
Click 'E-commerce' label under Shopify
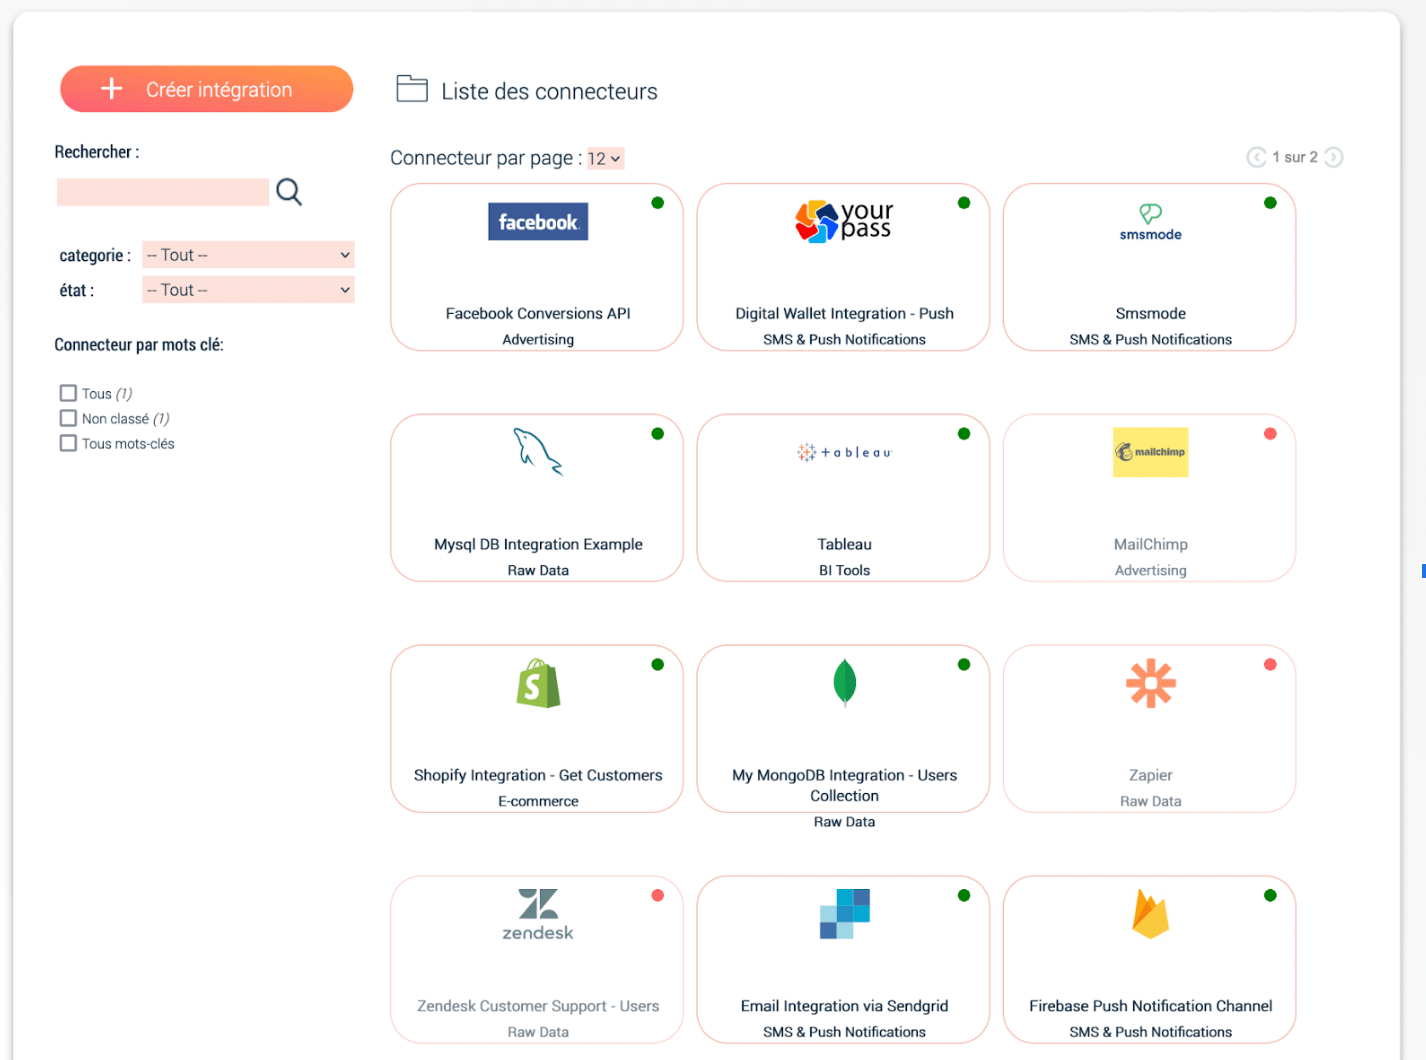tap(538, 801)
